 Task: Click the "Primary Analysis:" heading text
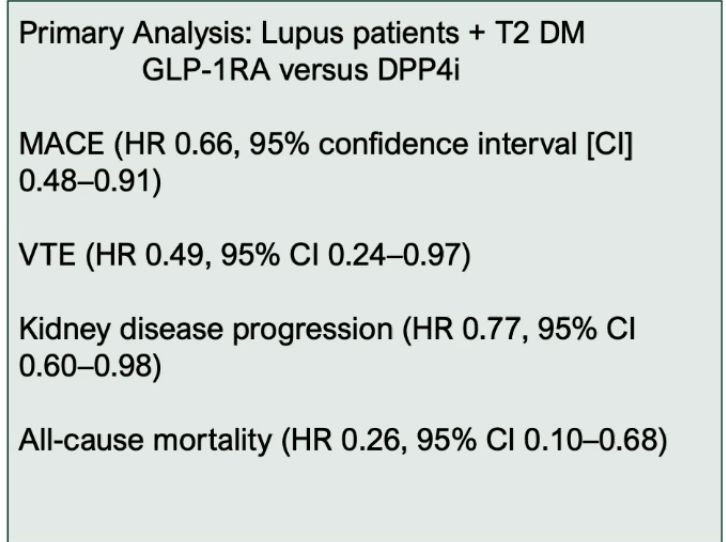click(136, 33)
